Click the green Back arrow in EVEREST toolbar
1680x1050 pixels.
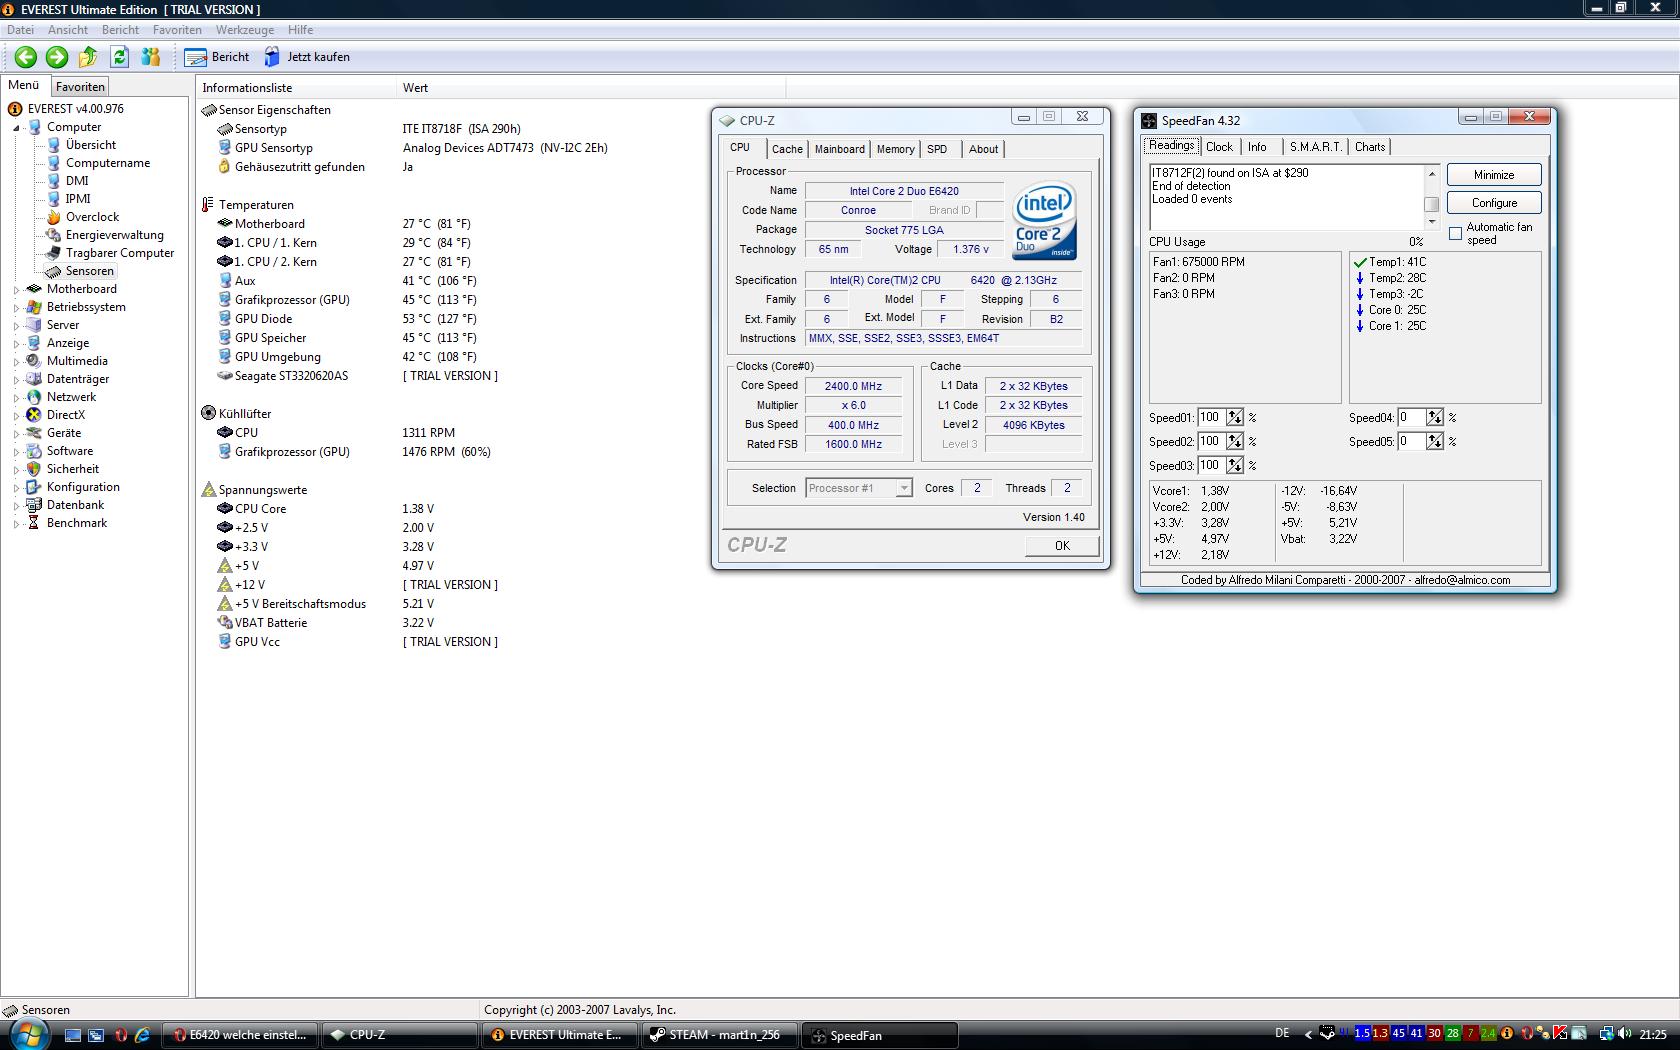pos(26,57)
